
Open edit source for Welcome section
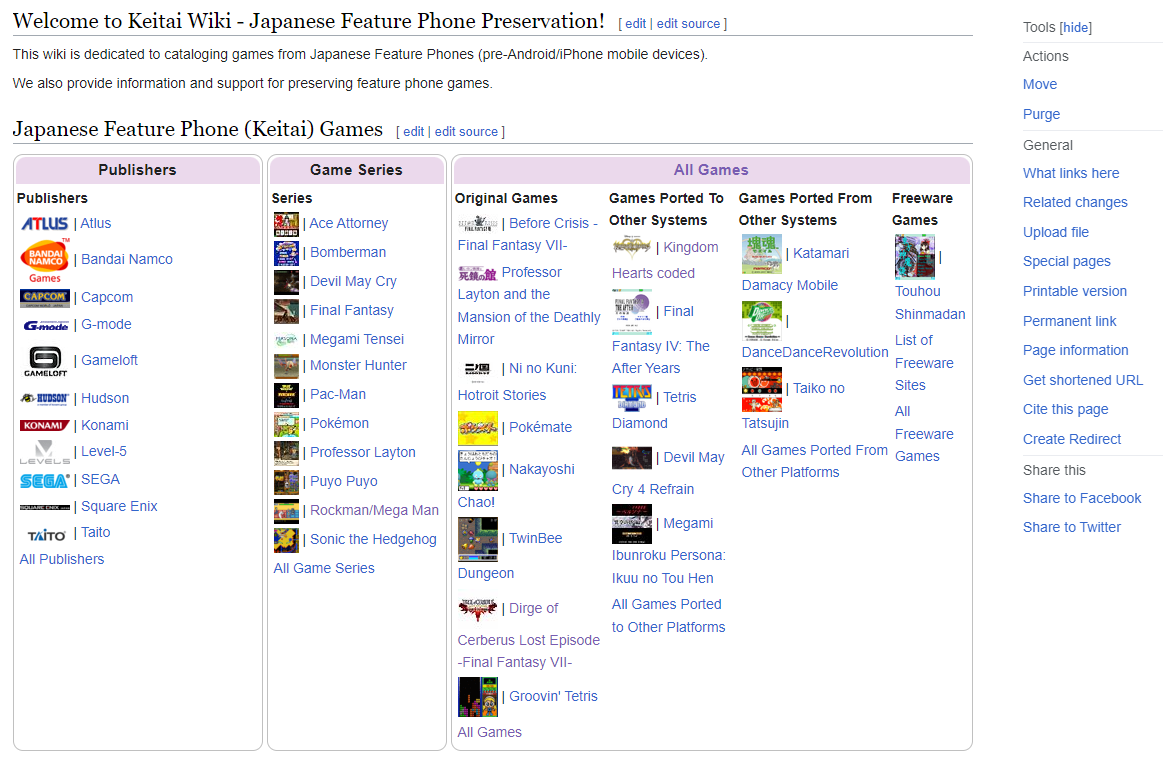point(688,24)
